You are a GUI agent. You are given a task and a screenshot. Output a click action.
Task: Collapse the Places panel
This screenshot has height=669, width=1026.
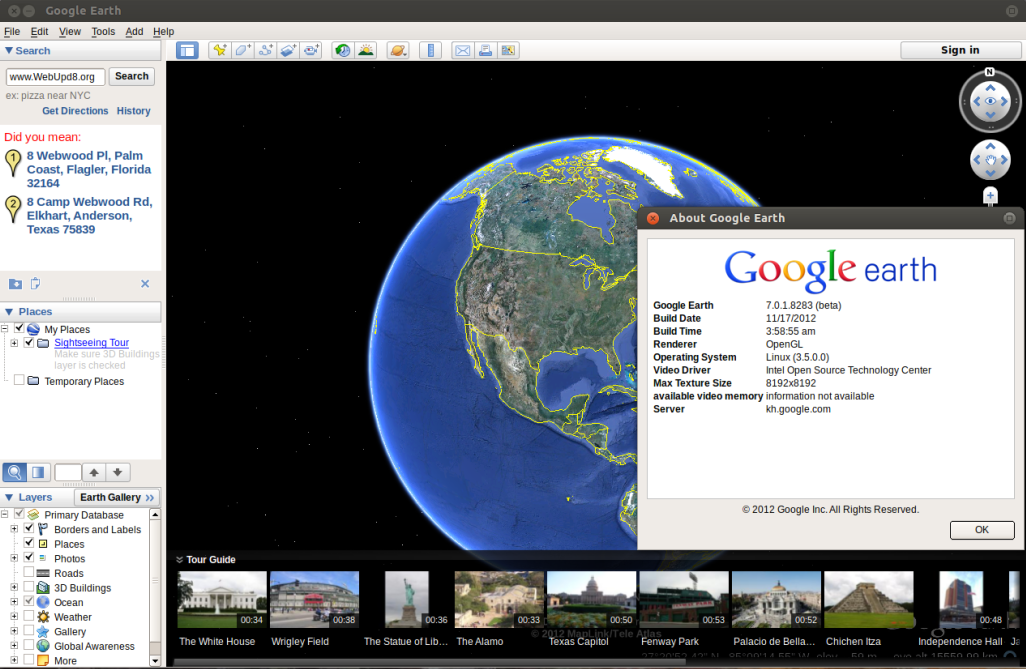[10, 312]
